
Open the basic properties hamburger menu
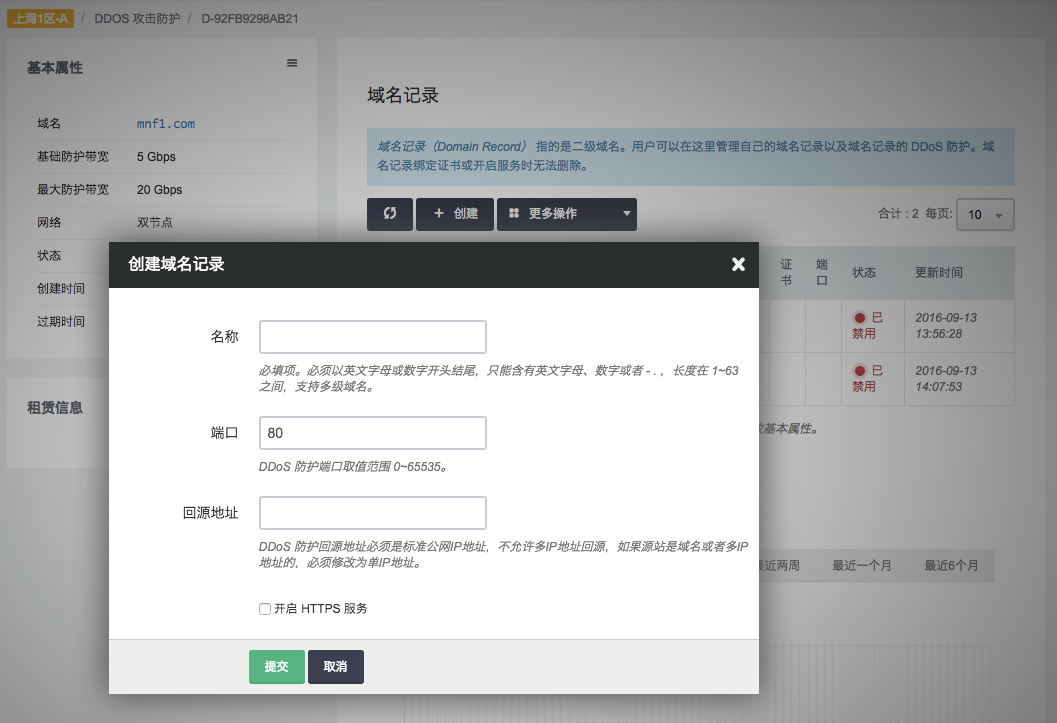[292, 63]
